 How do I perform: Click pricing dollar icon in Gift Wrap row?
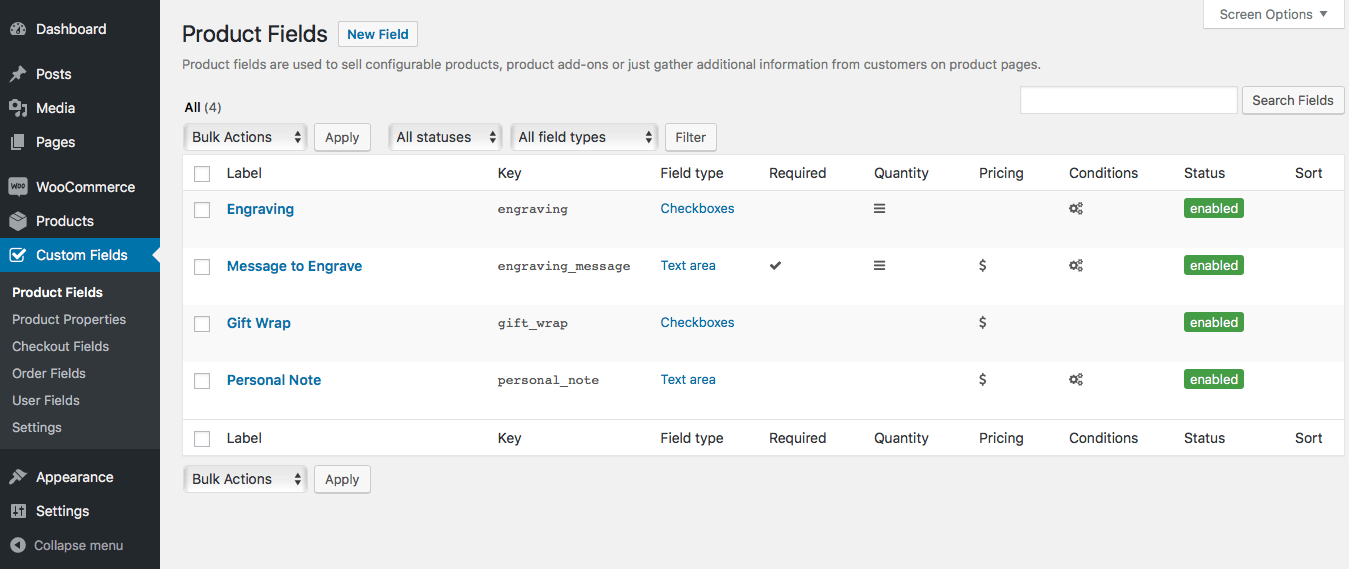[983, 323]
